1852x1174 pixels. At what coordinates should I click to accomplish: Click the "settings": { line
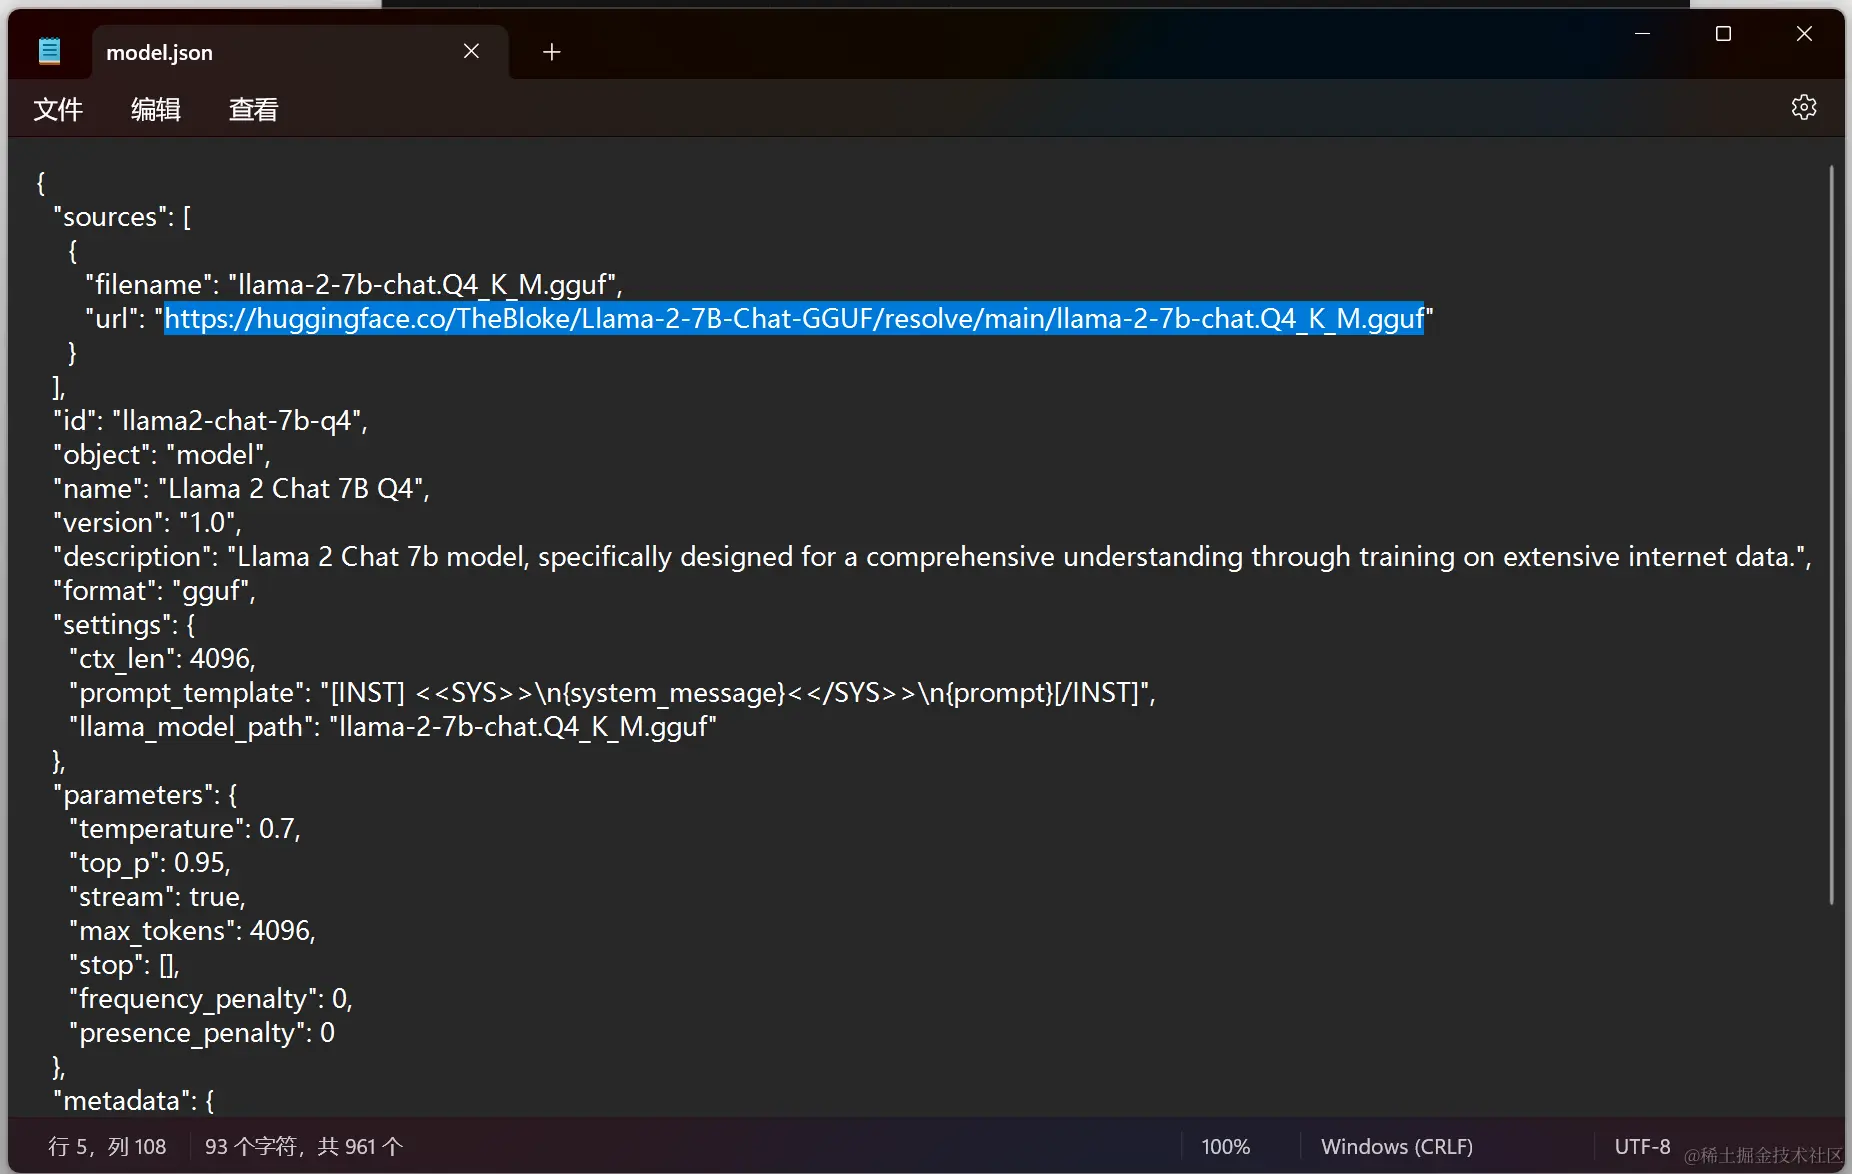(124, 625)
